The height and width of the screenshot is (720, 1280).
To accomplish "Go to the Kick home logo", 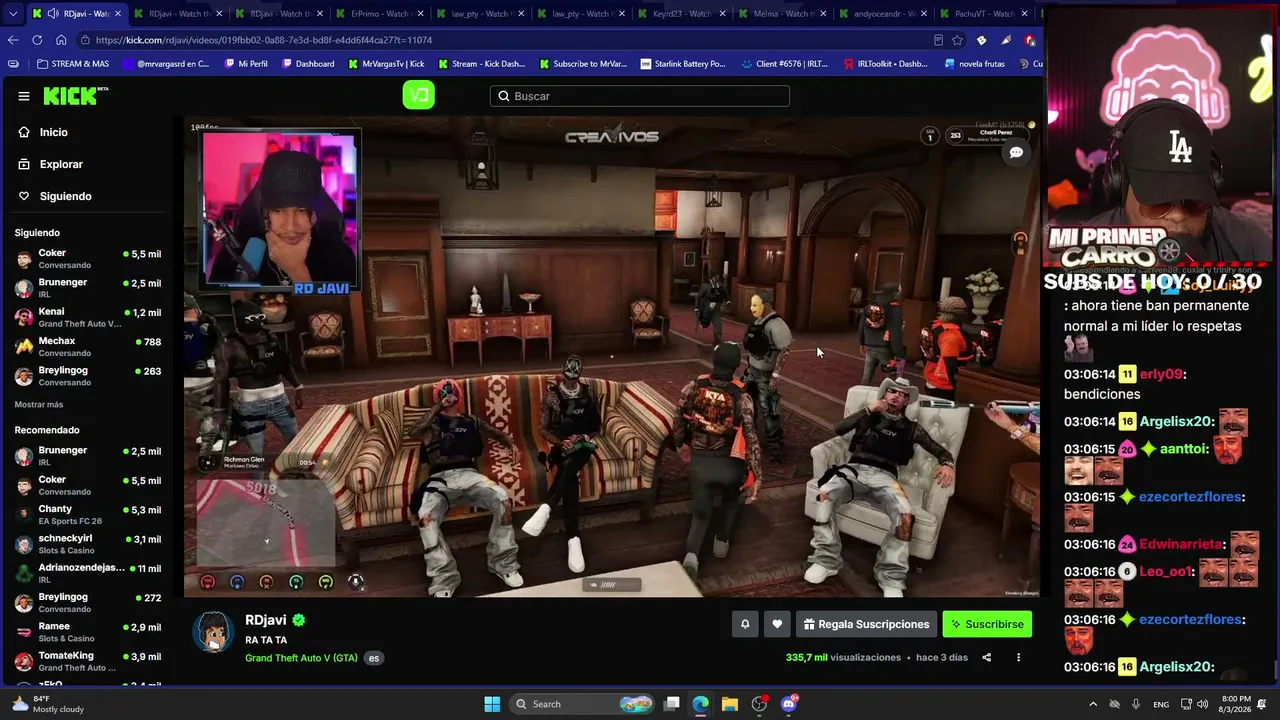I will (x=75, y=96).
